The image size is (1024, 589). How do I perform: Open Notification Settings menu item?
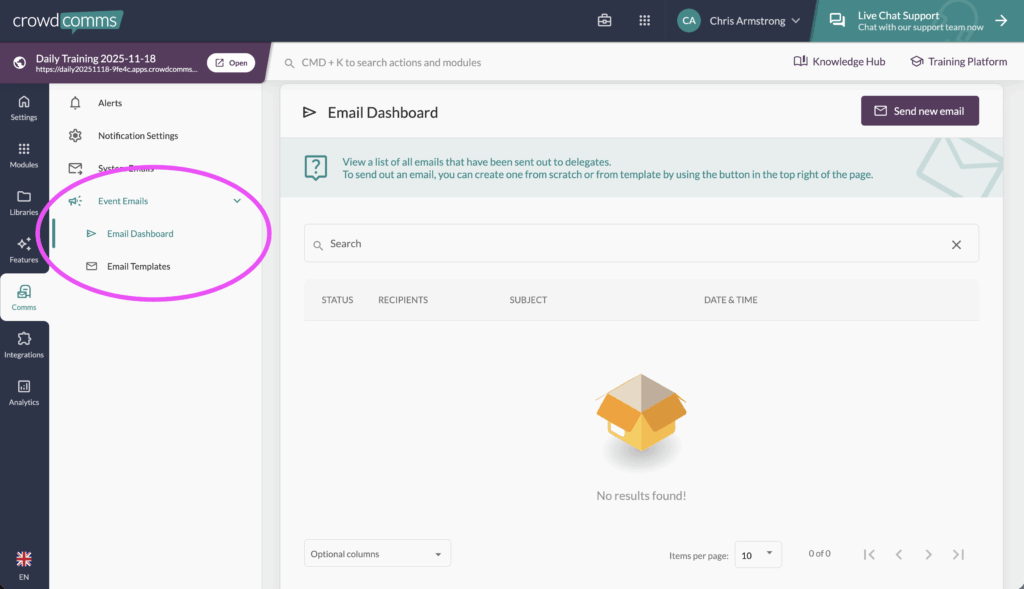click(x=138, y=136)
